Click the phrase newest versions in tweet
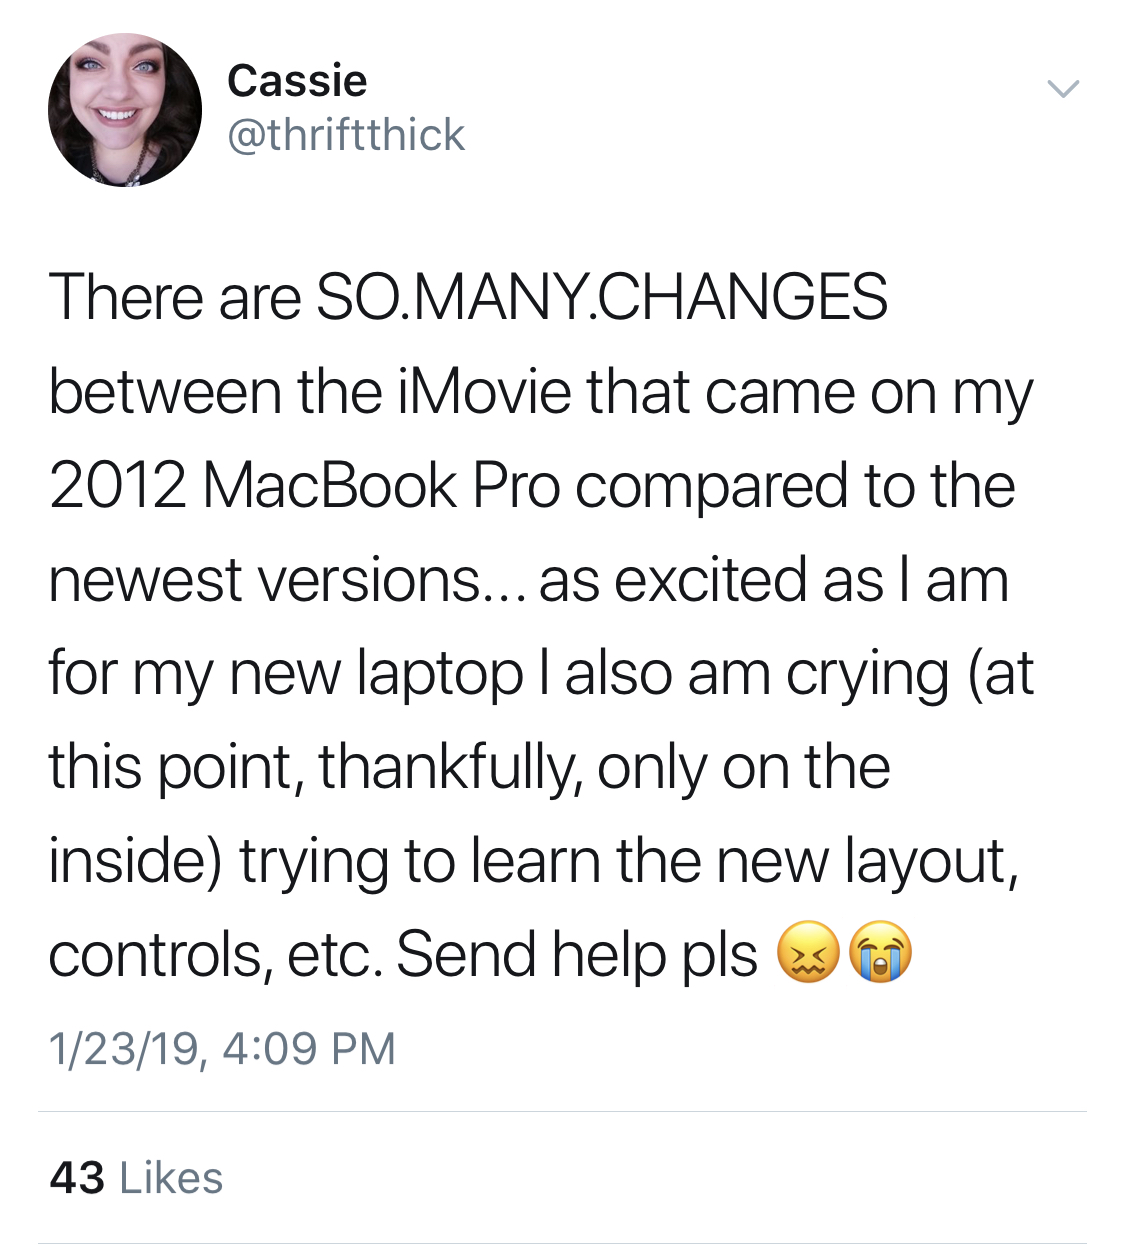Screen dimensions: 1125x1247 [x=266, y=579]
